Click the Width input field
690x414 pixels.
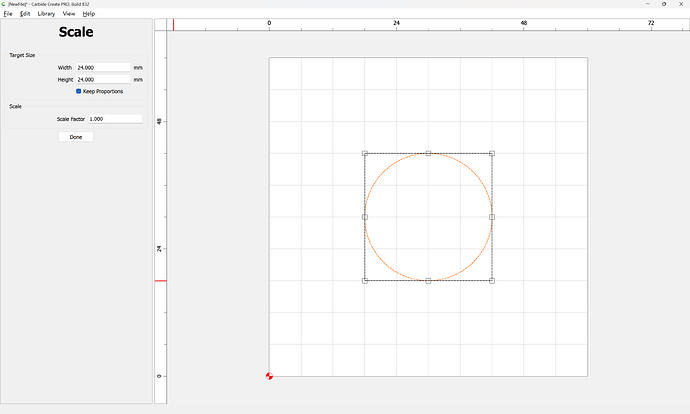click(102, 67)
